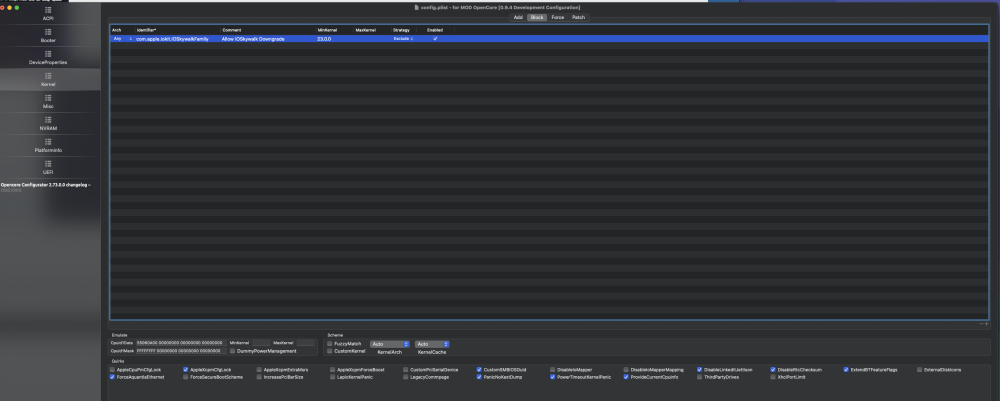Screen dimensions: 1000x401
Task: Sort by the Enabled column header
Action: pos(436,30)
